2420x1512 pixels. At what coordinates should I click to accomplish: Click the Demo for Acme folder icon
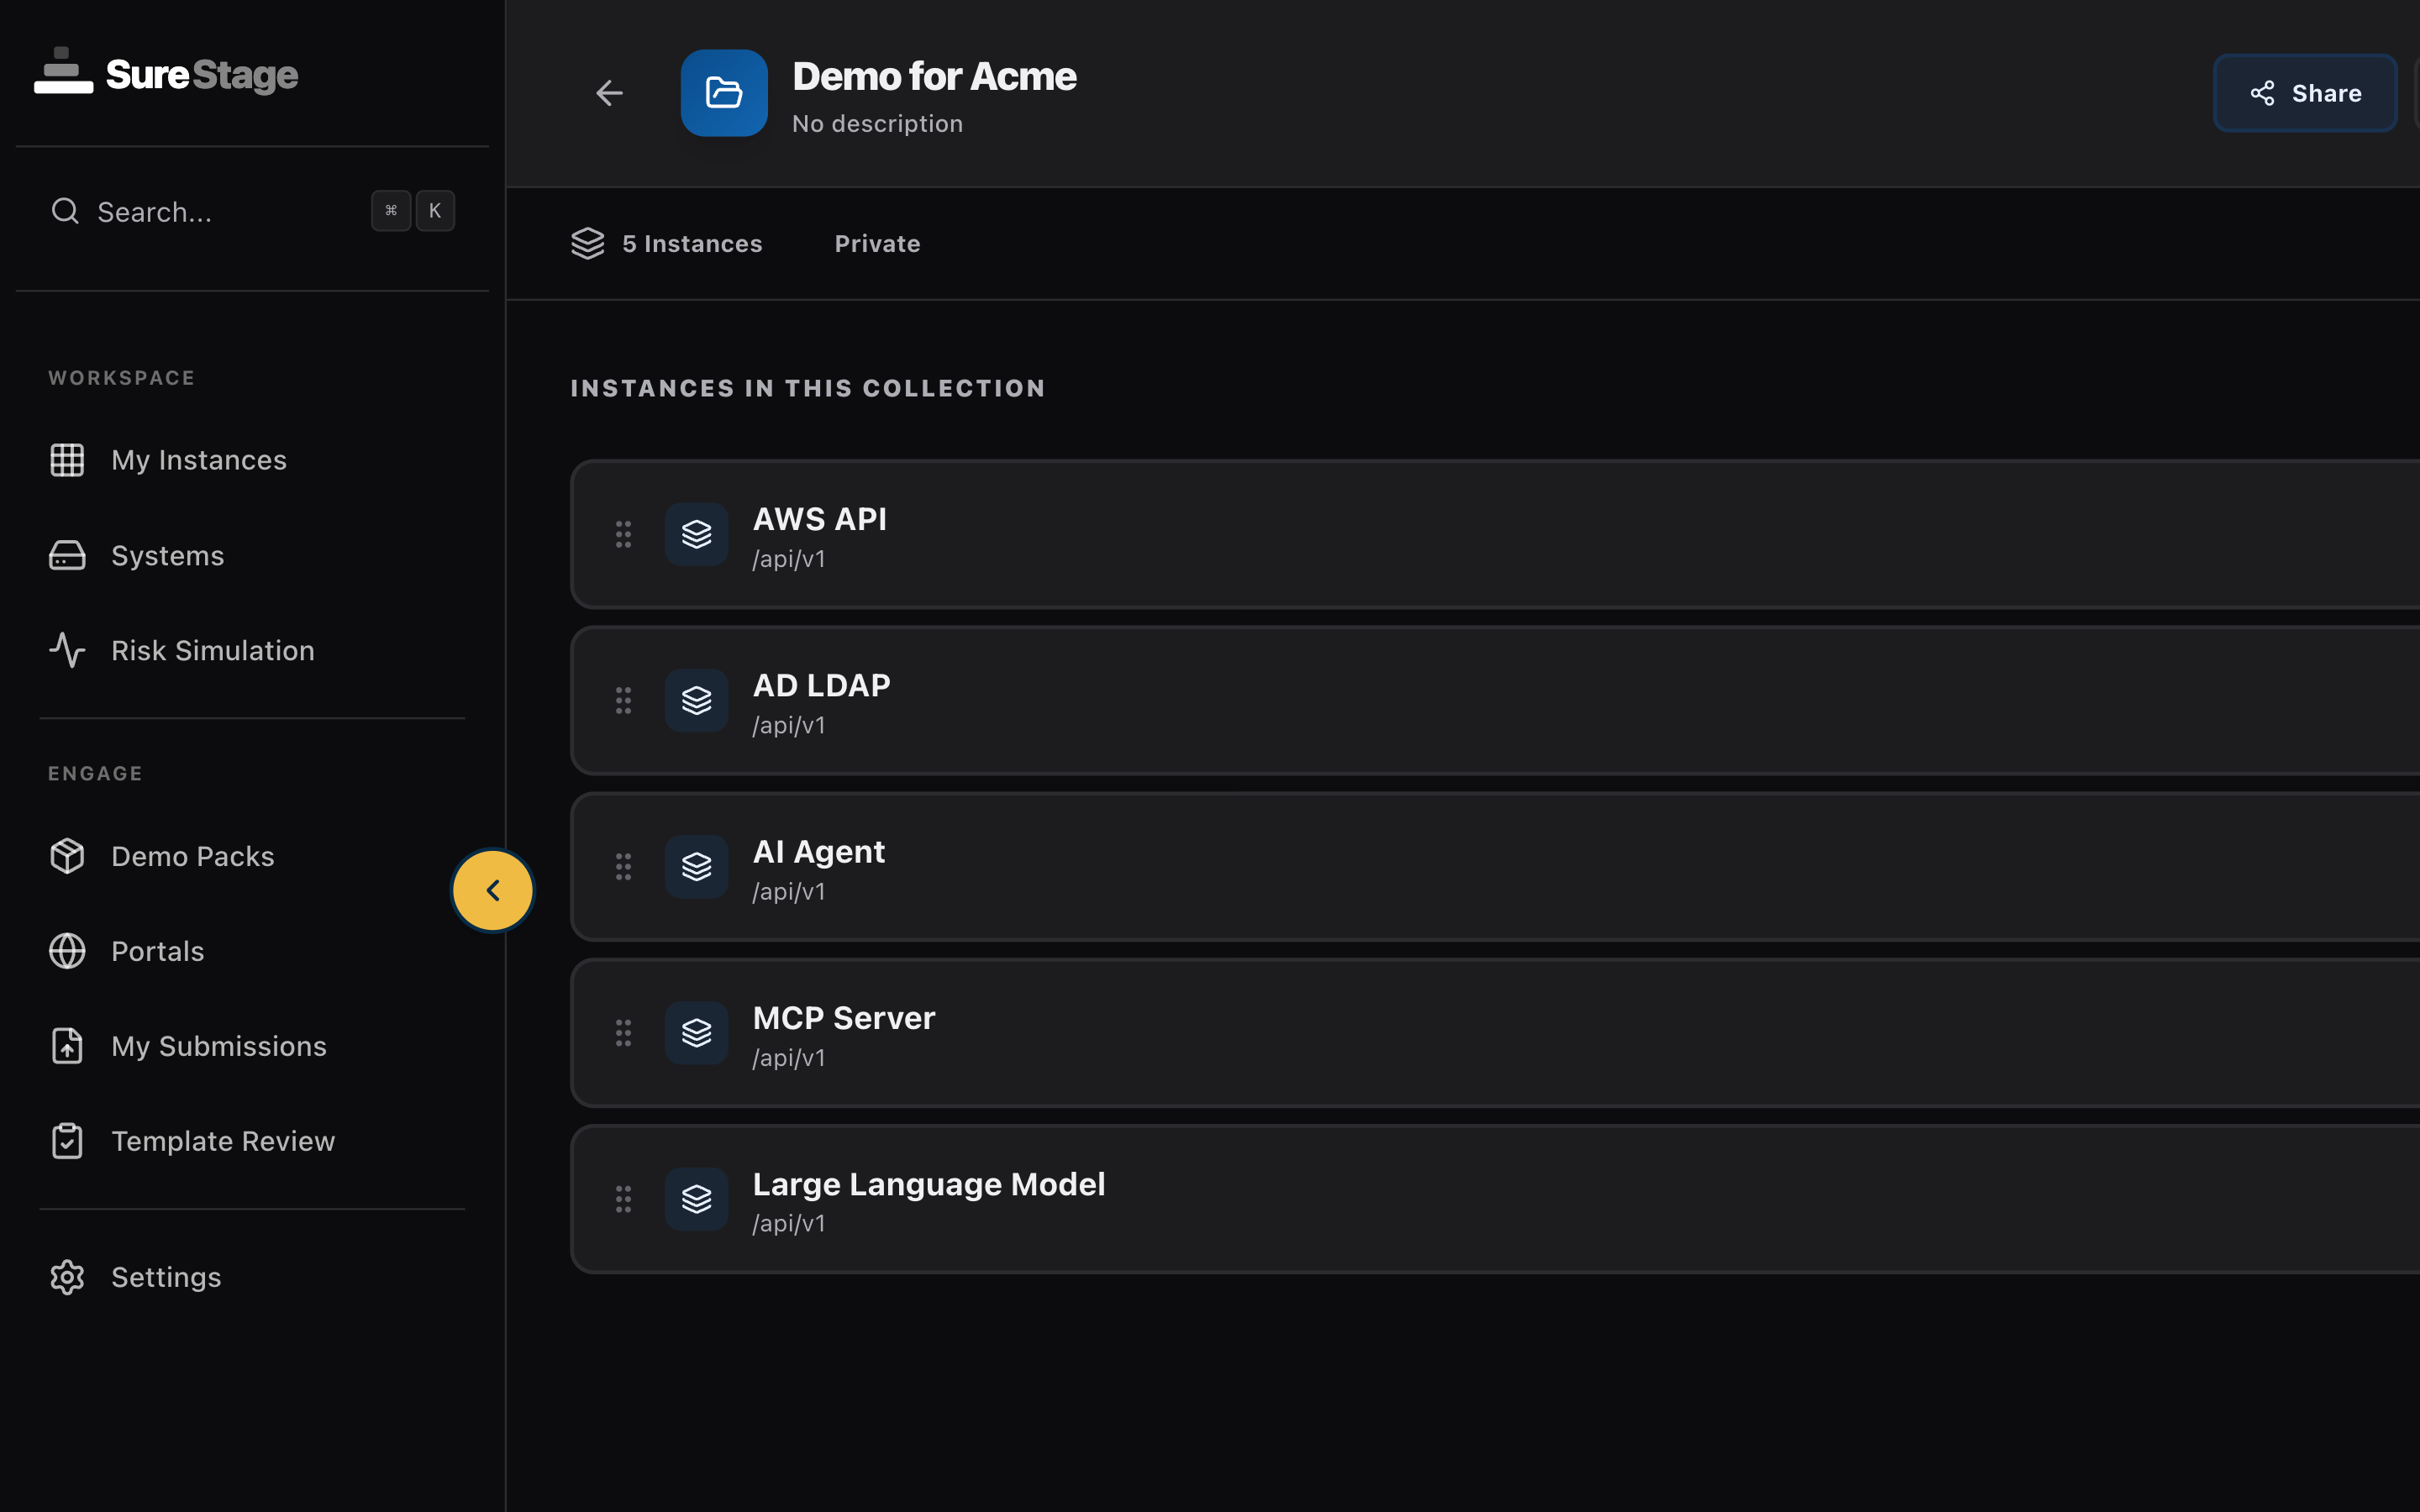tap(723, 92)
